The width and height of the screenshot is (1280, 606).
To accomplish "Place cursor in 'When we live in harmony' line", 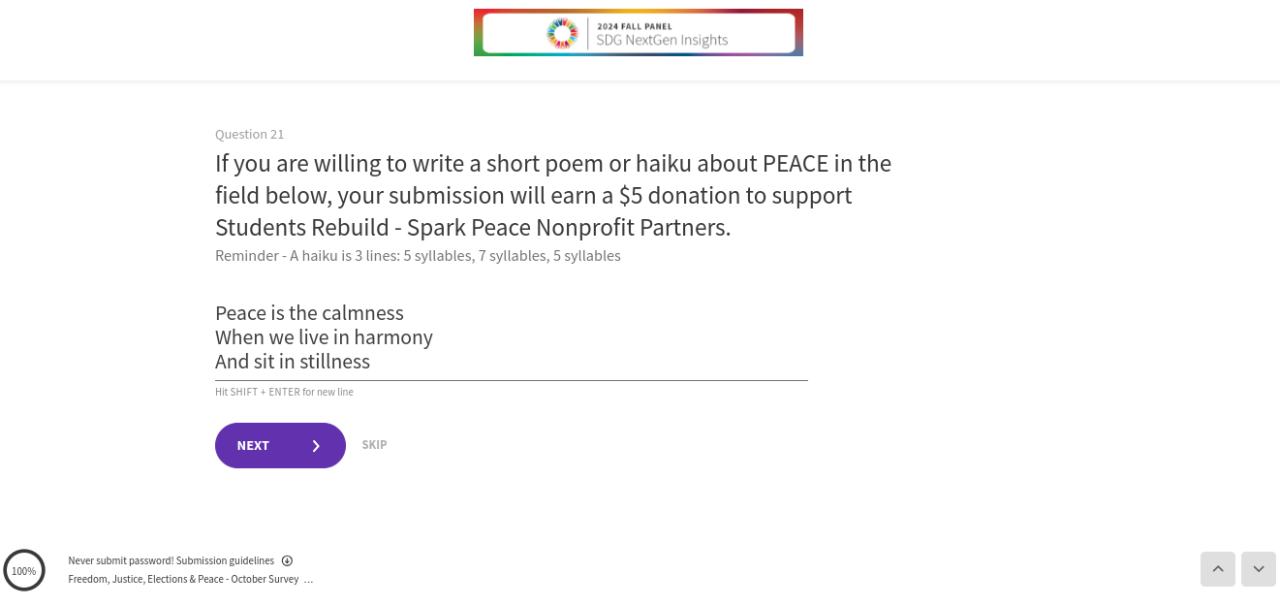I will (323, 337).
